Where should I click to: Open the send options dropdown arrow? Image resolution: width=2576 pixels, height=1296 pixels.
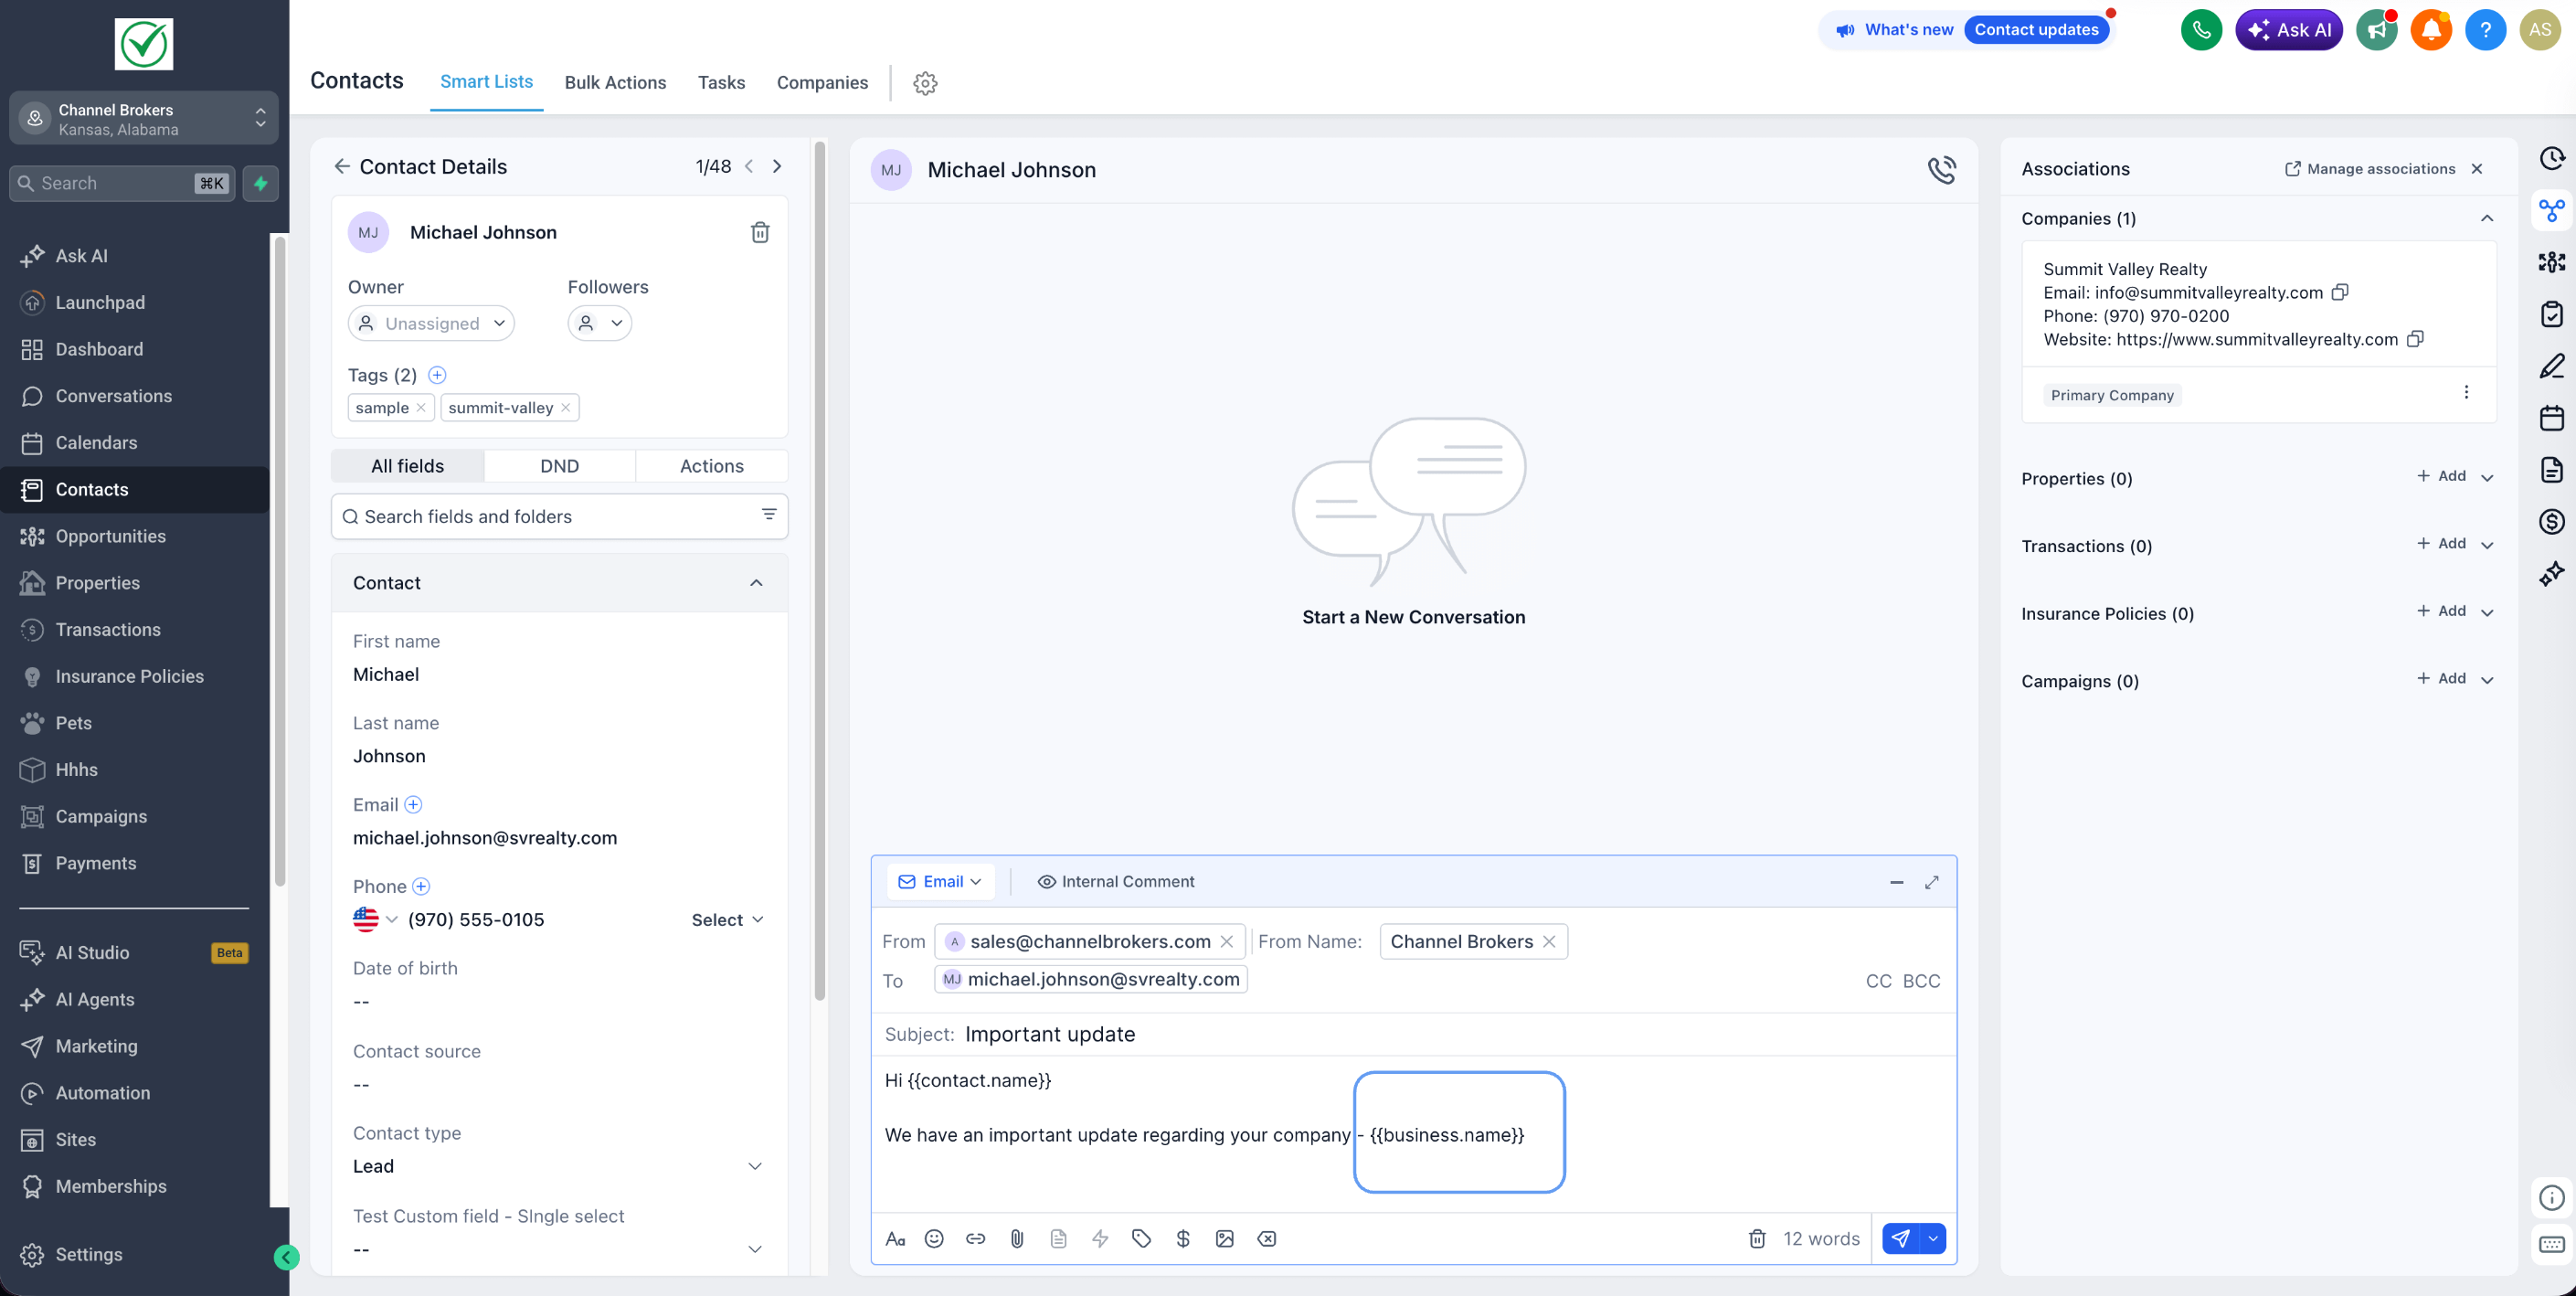tap(1933, 1239)
